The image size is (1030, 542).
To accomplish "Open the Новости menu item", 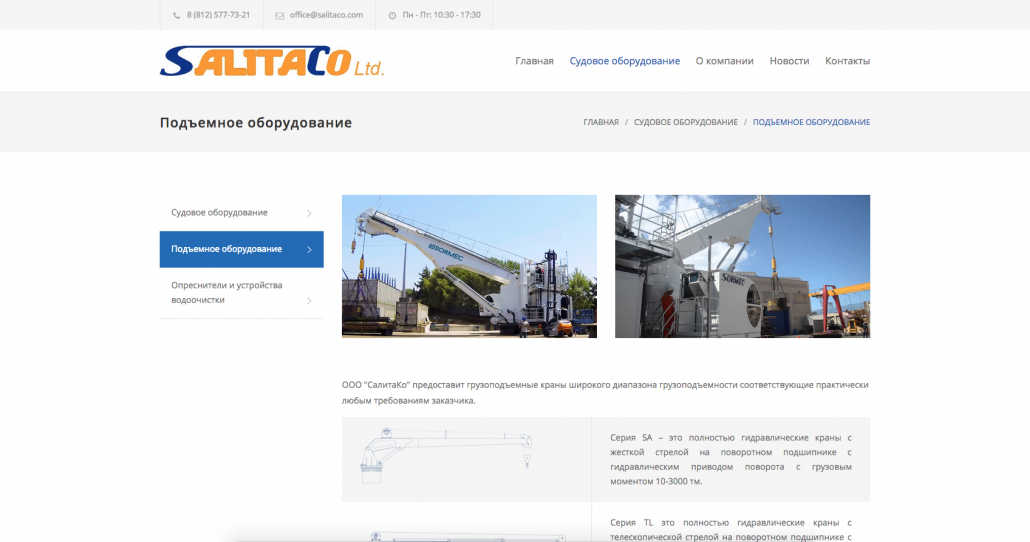I will [x=790, y=61].
